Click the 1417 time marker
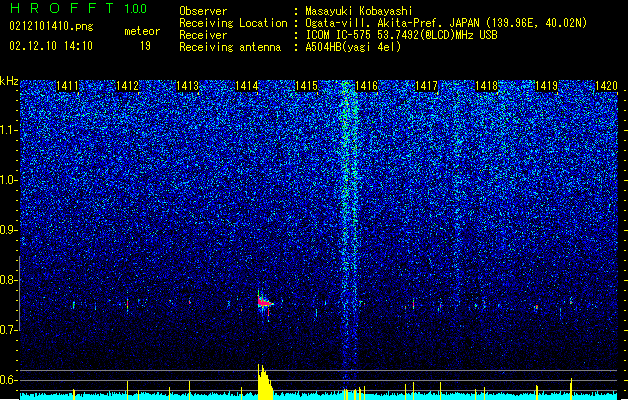 point(426,86)
